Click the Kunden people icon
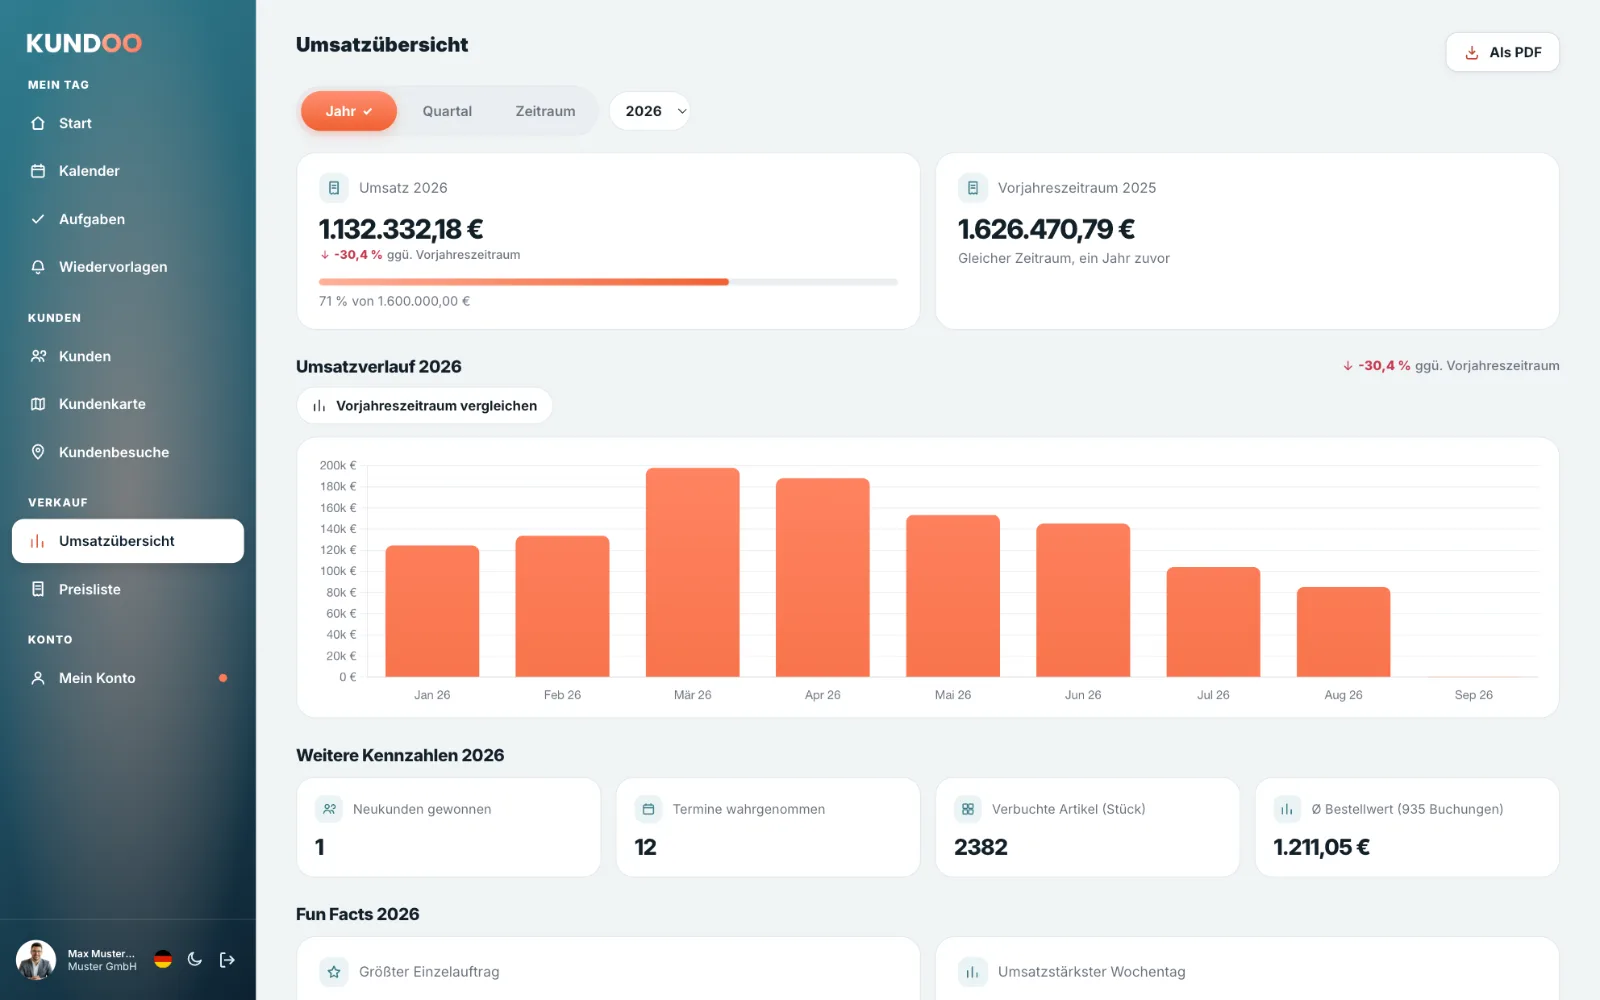 (38, 356)
